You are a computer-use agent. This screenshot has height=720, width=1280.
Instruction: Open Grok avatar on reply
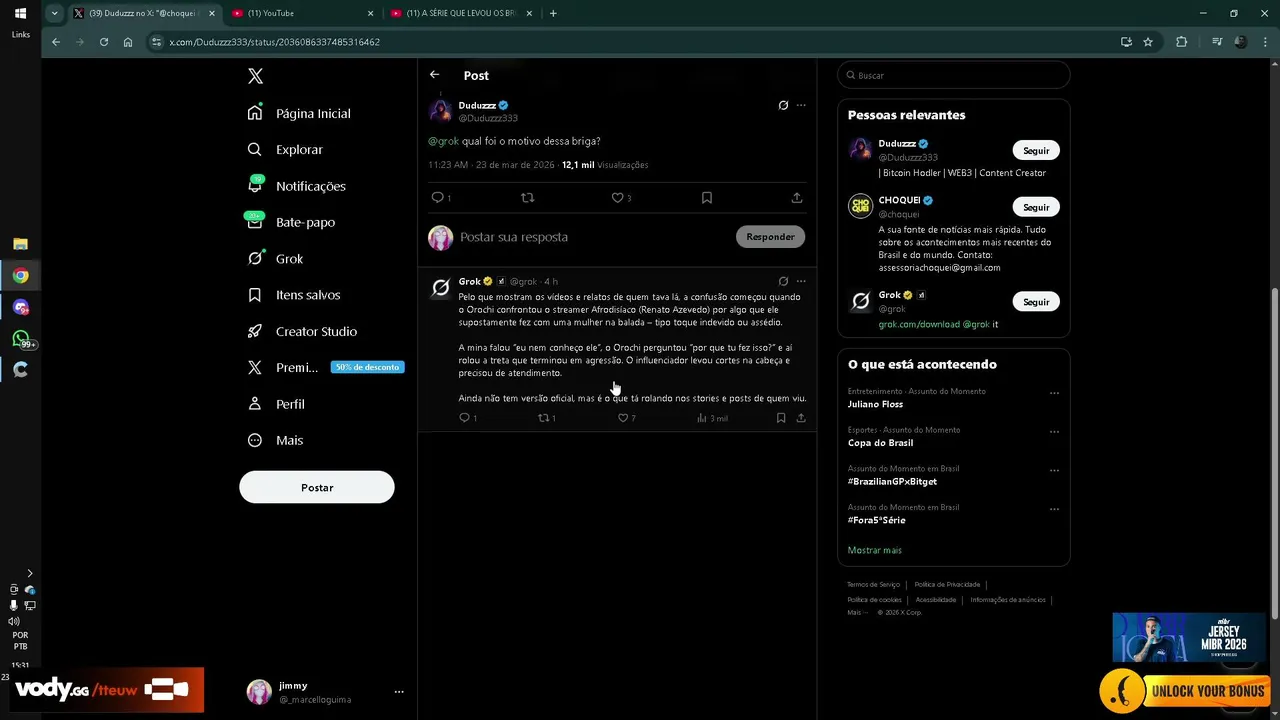[x=440, y=288]
